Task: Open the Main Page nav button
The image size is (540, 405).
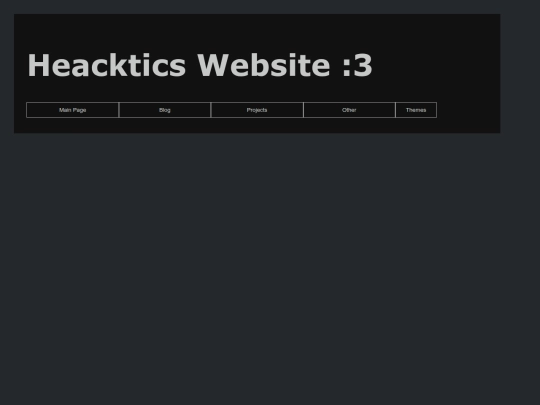Action: 72,110
